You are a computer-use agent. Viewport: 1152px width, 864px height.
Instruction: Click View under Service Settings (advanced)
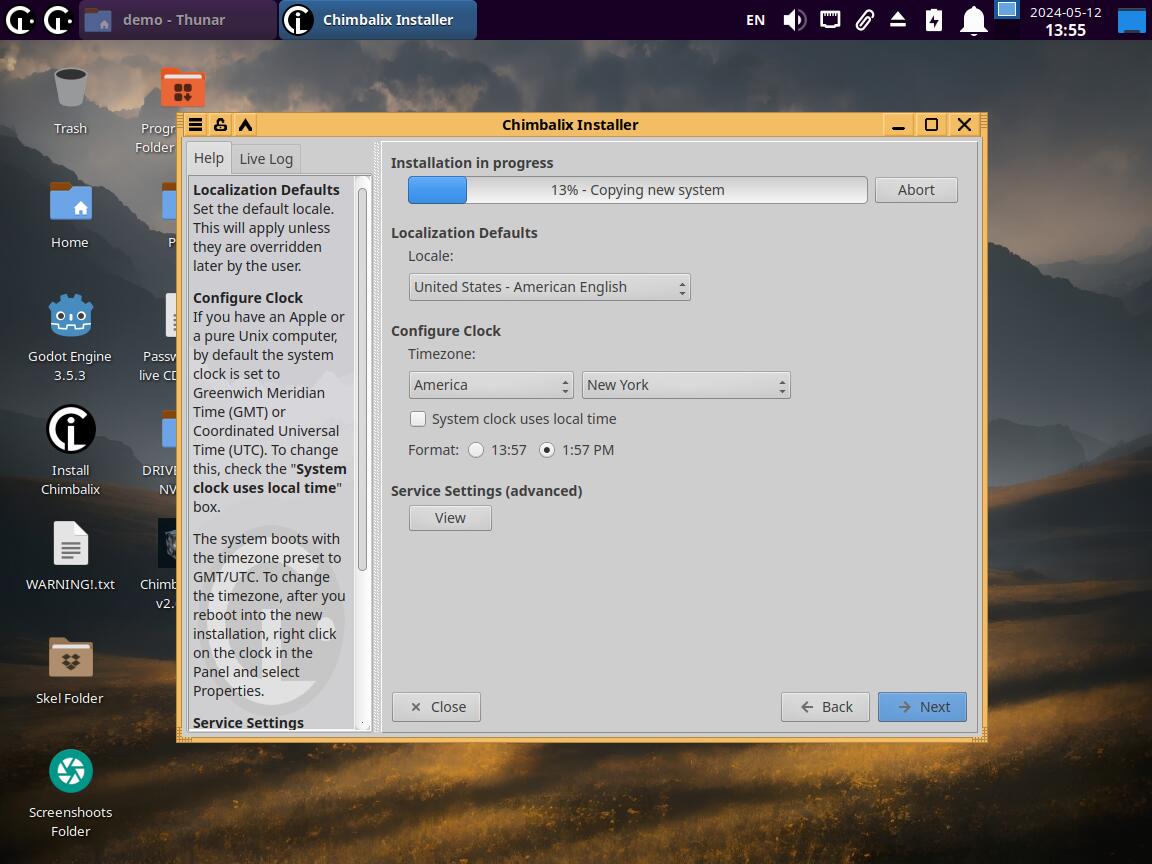(450, 518)
